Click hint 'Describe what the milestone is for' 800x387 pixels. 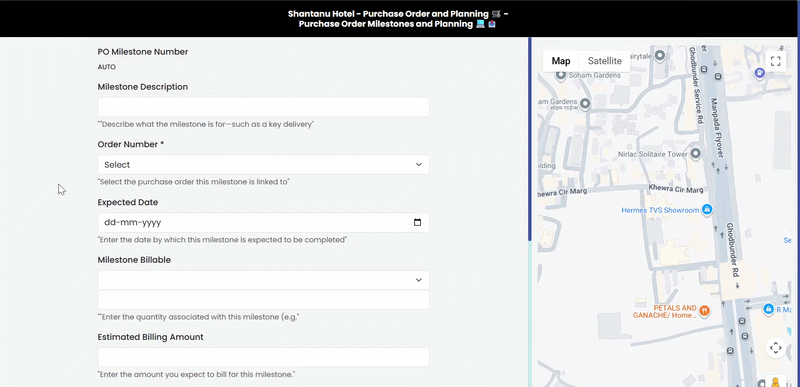click(206, 124)
